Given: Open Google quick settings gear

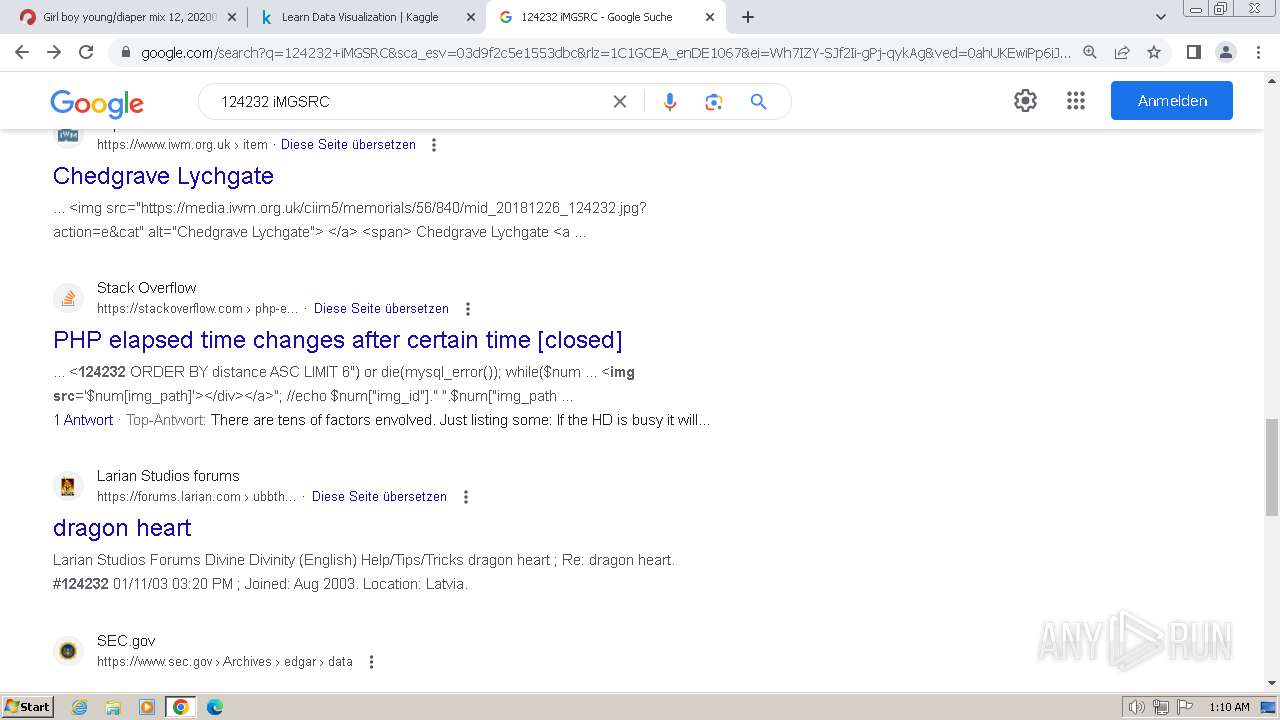Looking at the screenshot, I should coord(1025,100).
